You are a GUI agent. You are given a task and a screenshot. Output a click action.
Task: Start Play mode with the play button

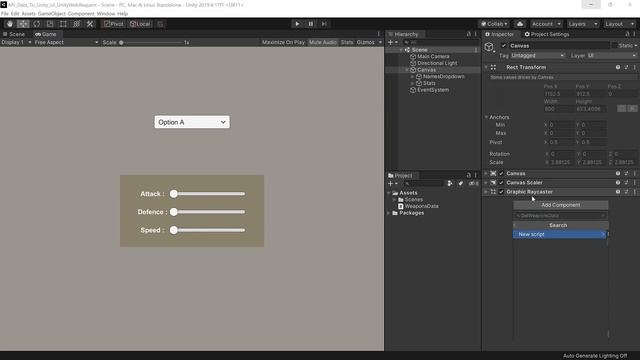point(297,24)
